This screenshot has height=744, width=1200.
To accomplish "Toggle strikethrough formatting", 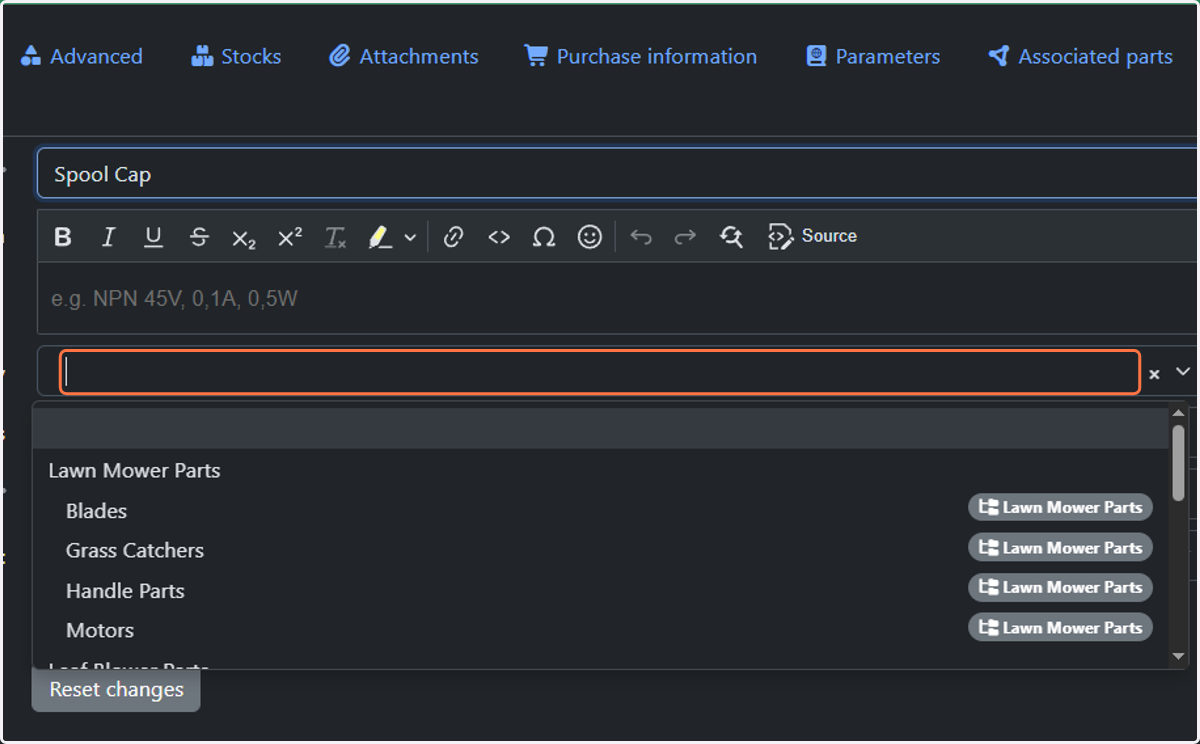I will click(x=199, y=237).
